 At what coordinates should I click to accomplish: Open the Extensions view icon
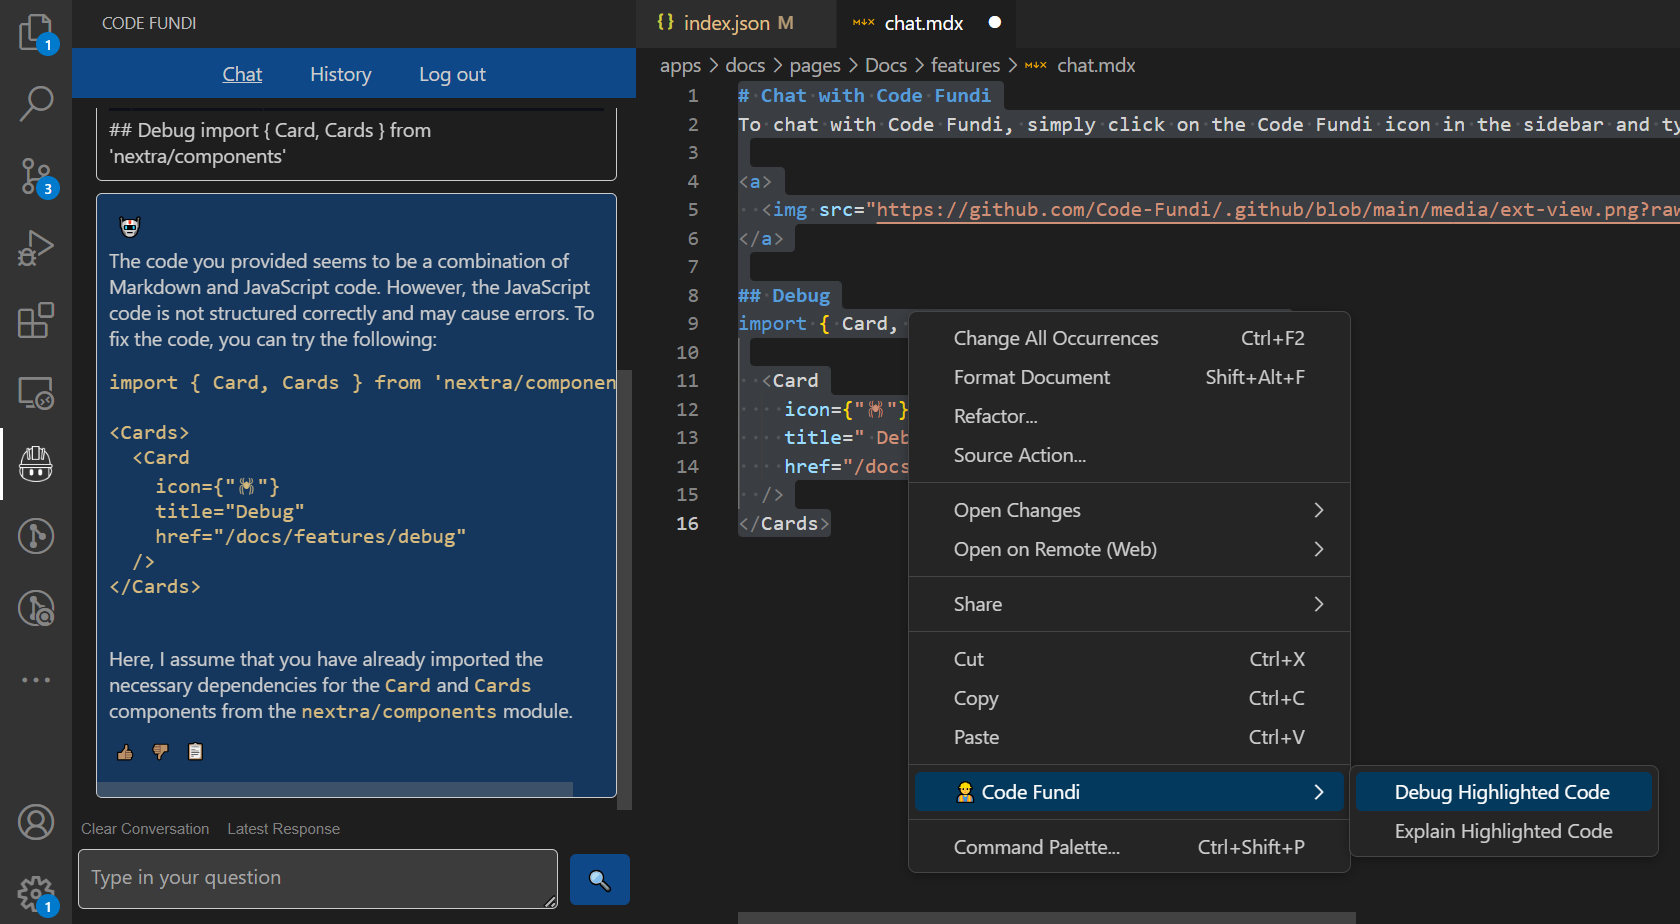(x=36, y=320)
